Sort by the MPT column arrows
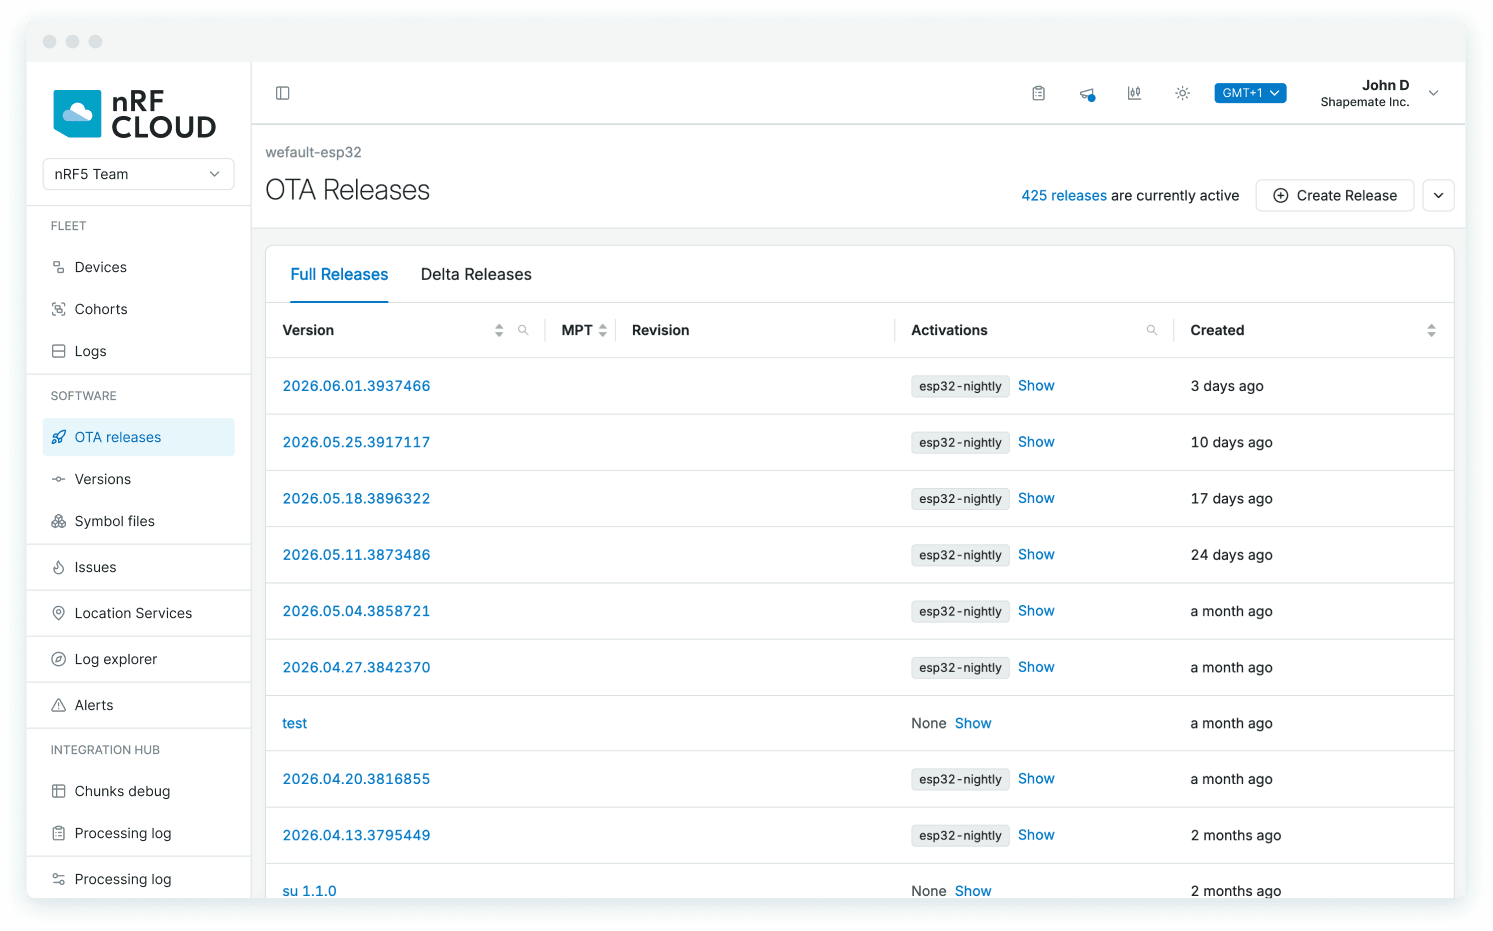Viewport: 1493px width, 931px height. pos(603,330)
